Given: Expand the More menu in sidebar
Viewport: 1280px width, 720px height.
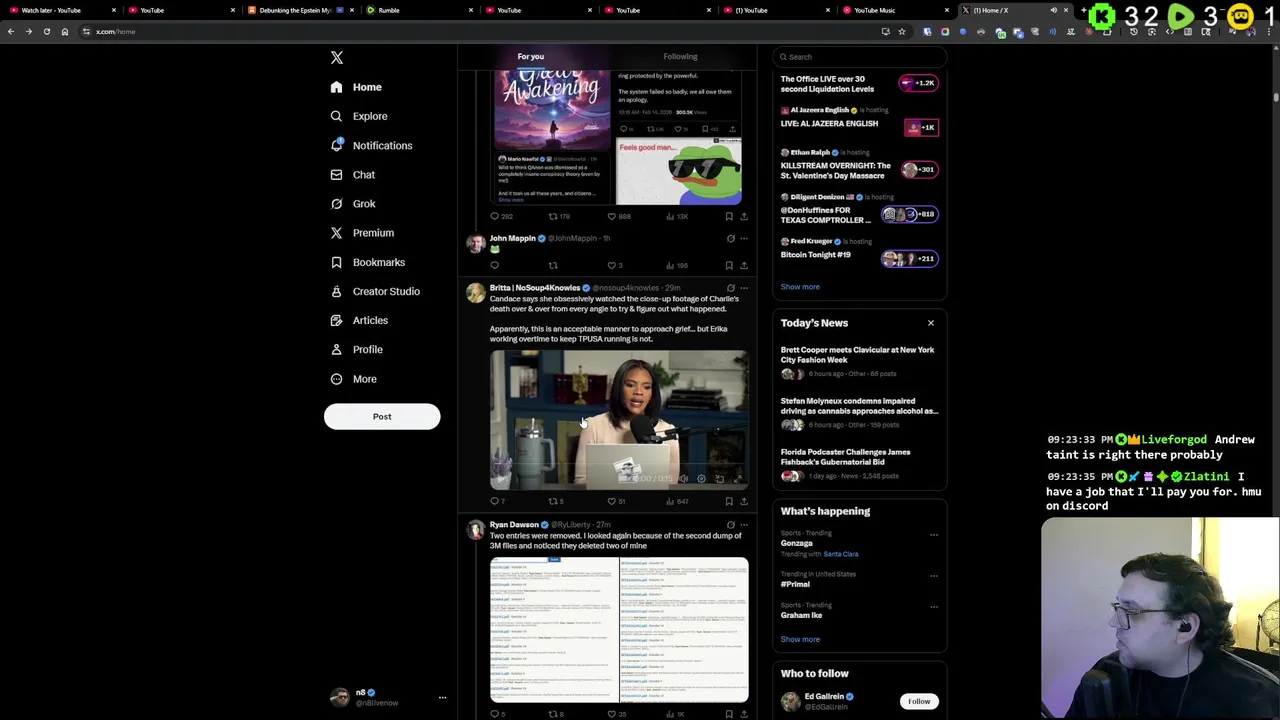Looking at the screenshot, I should (x=353, y=379).
